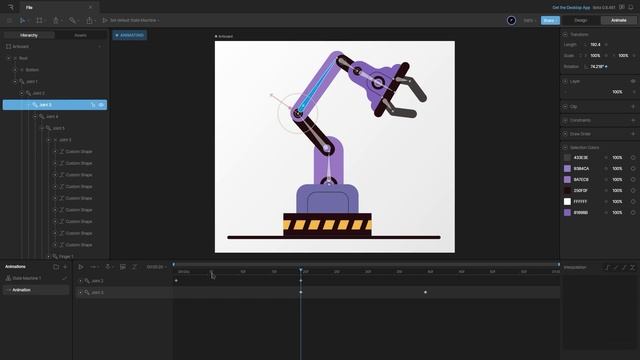Click the timeline current time field
The height and width of the screenshot is (360, 640).
pos(155,267)
